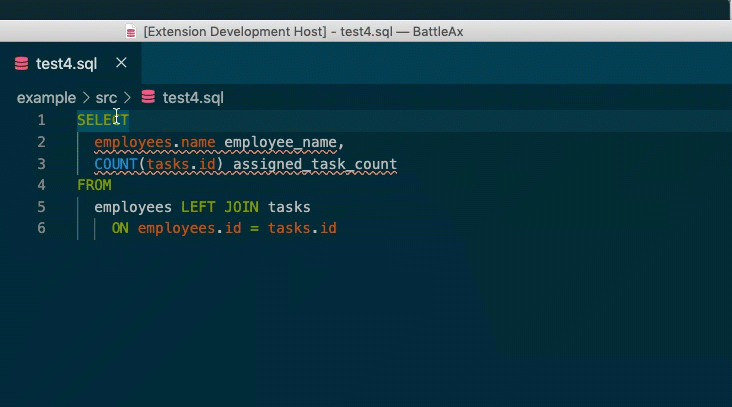Click the employee_name alias
Image resolution: width=732 pixels, height=407 pixels.
click(x=280, y=142)
